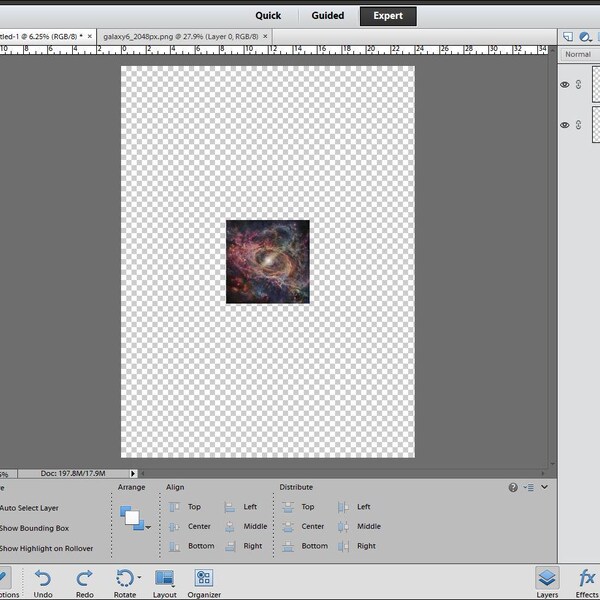Click the Align Bottom button
Image resolution: width=600 pixels, height=600 pixels.
tap(192, 546)
